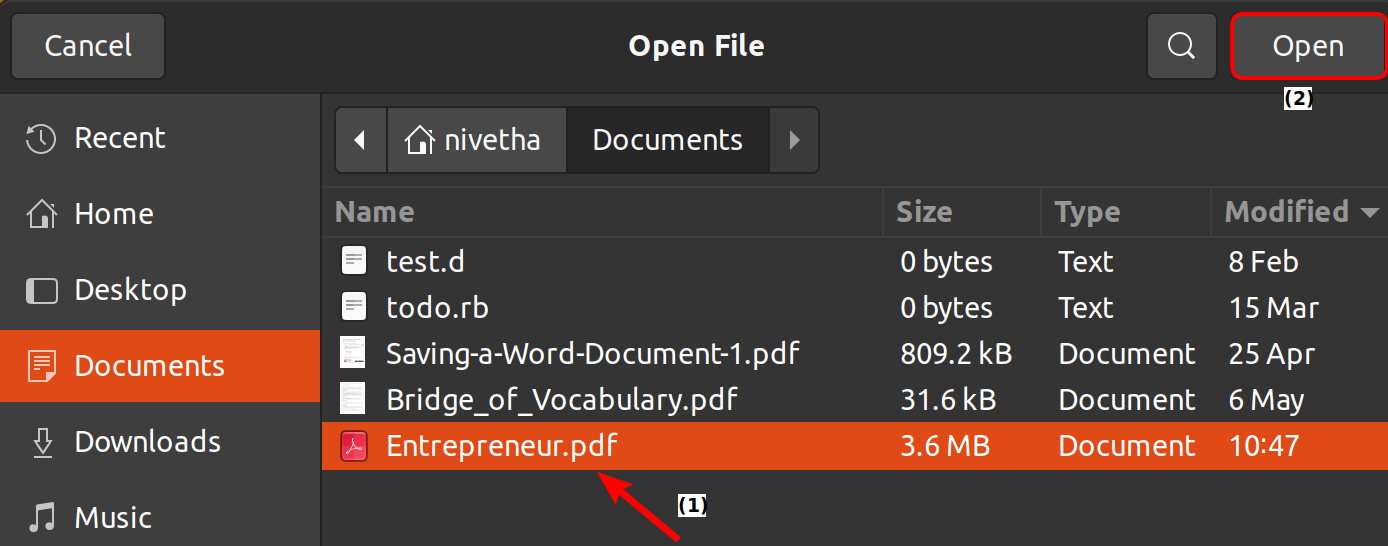The height and width of the screenshot is (546, 1388).
Task: Navigate back with left path arrow
Action: (x=360, y=140)
